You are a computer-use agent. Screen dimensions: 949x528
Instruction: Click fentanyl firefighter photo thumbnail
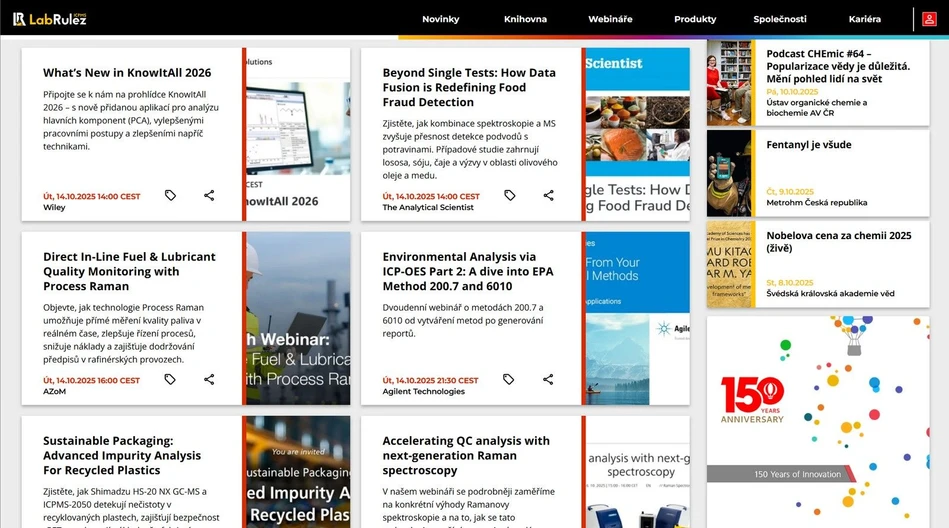(x=729, y=173)
